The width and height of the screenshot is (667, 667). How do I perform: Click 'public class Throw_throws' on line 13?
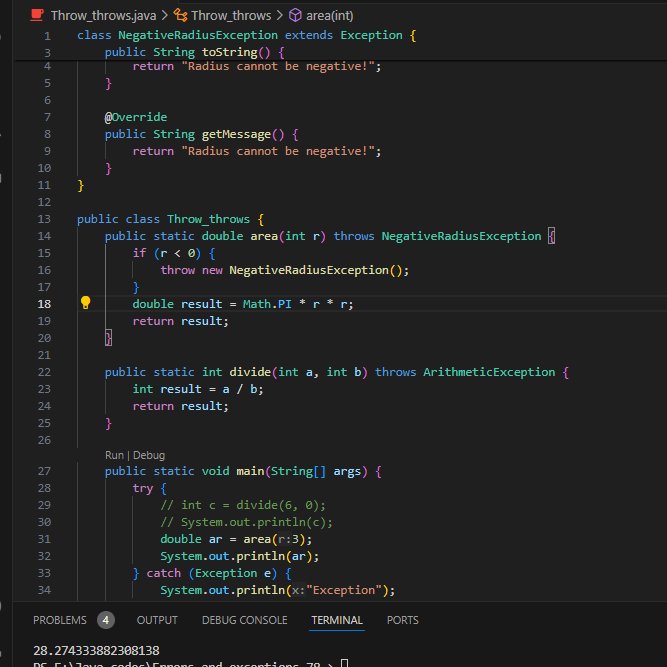163,219
